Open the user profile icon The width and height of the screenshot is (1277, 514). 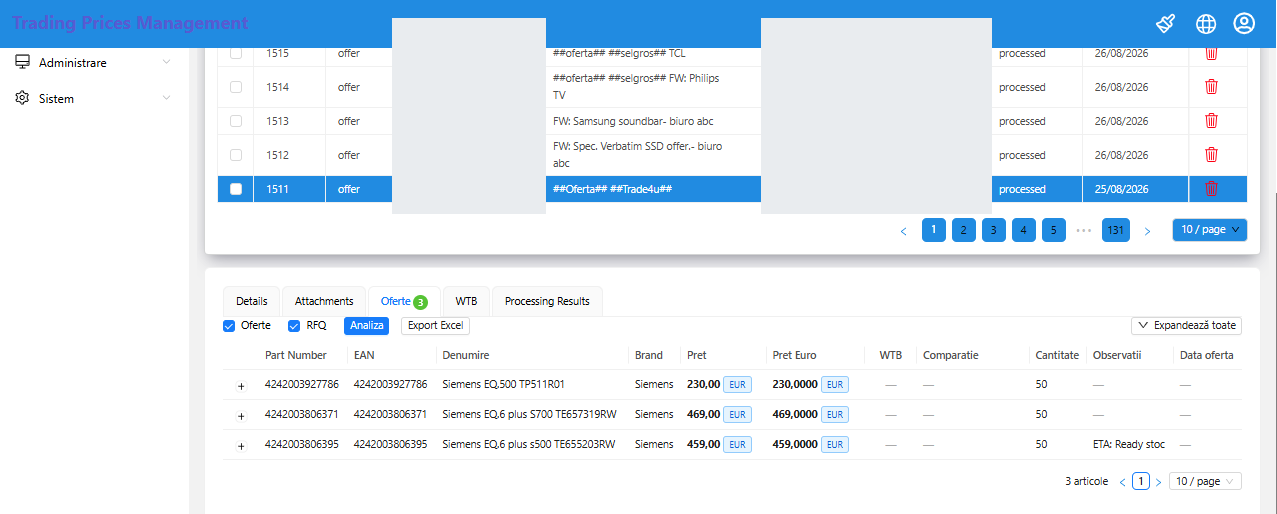[x=1244, y=23]
